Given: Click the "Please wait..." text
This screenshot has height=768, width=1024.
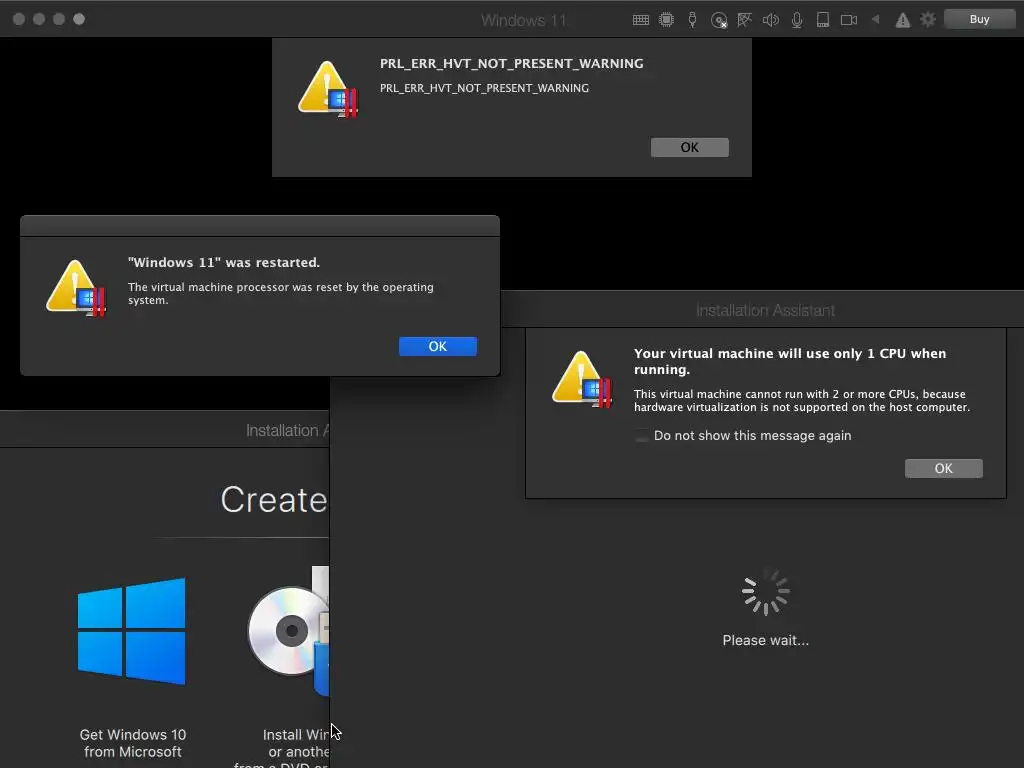Looking at the screenshot, I should point(765,641).
